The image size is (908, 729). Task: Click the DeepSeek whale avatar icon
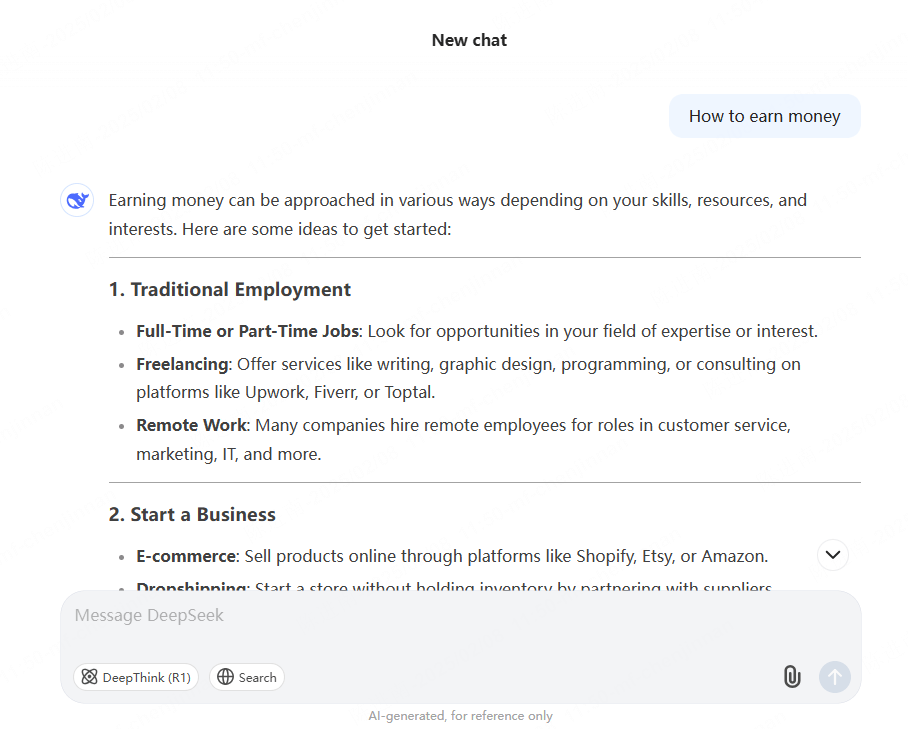click(x=77, y=200)
